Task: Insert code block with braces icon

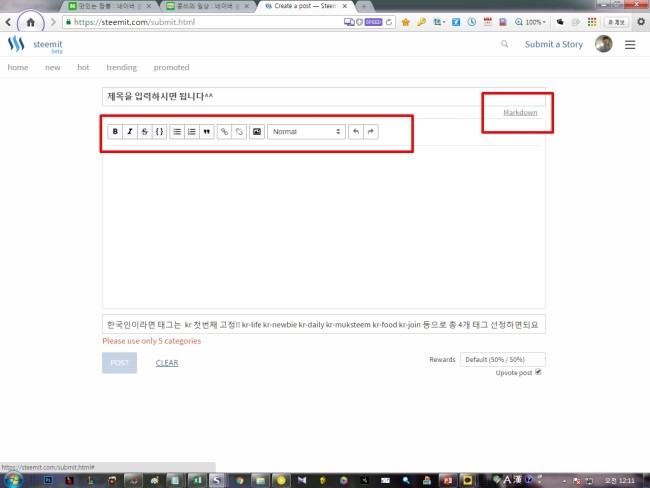Action: click(160, 131)
